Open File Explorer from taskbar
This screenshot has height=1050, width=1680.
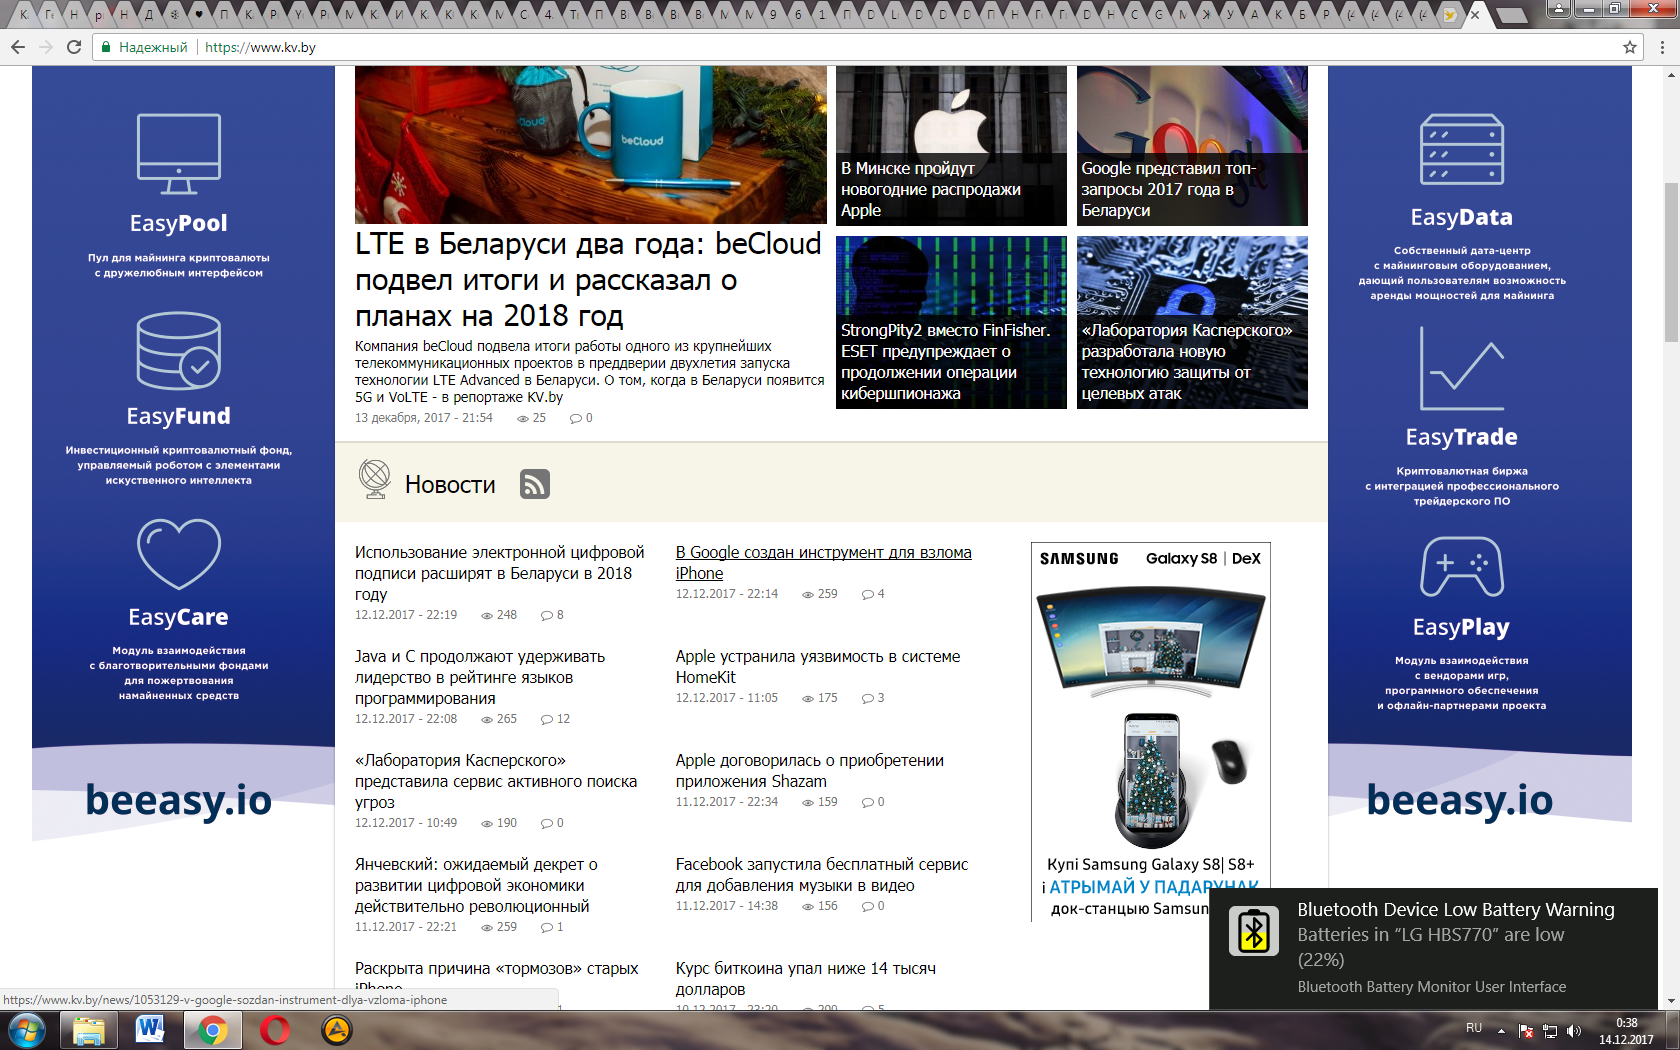tap(89, 1030)
